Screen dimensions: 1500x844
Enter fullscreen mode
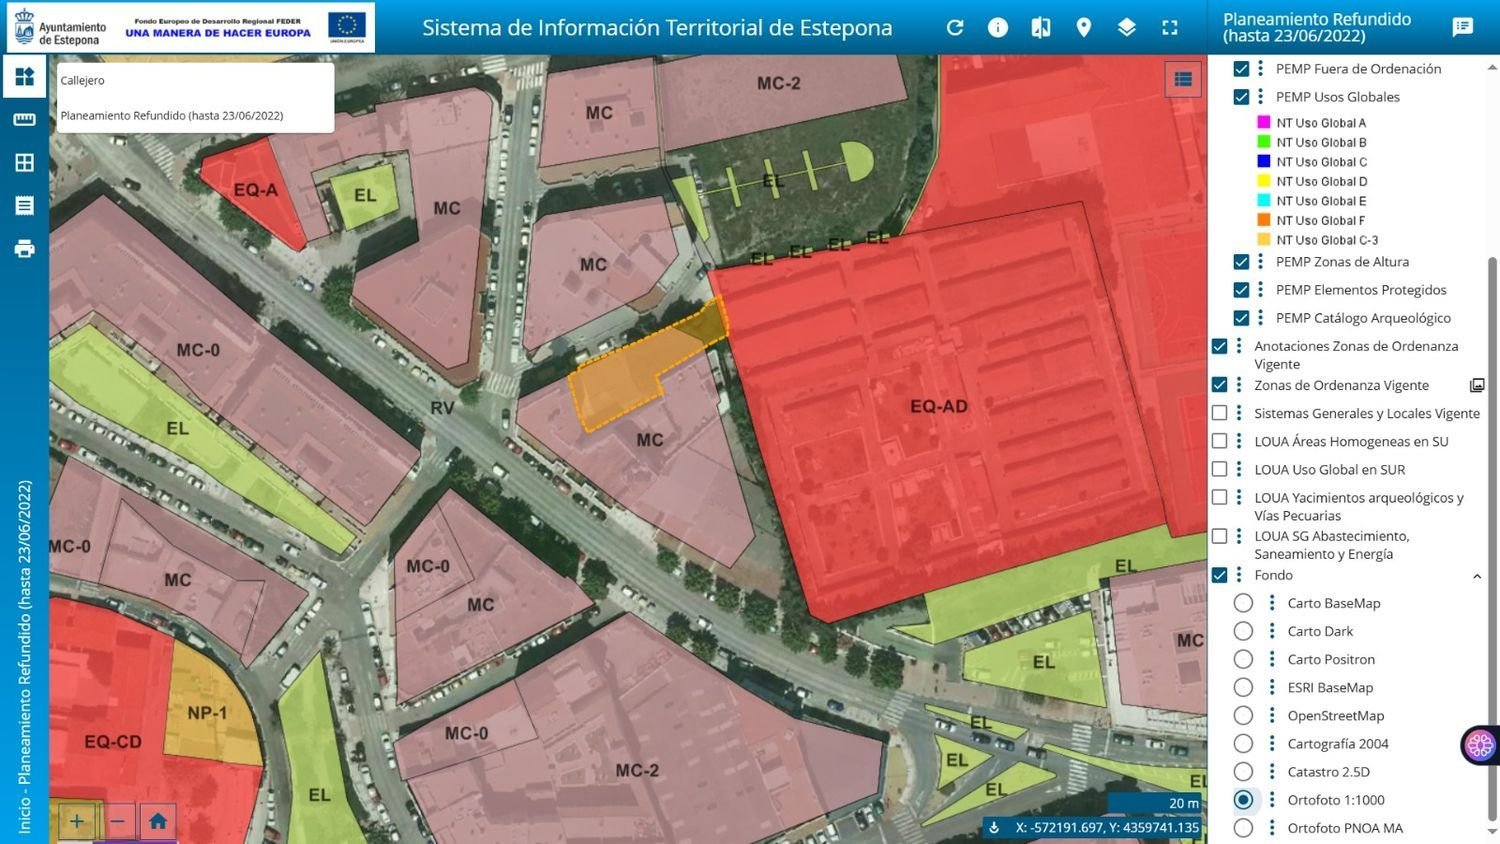[1169, 27]
